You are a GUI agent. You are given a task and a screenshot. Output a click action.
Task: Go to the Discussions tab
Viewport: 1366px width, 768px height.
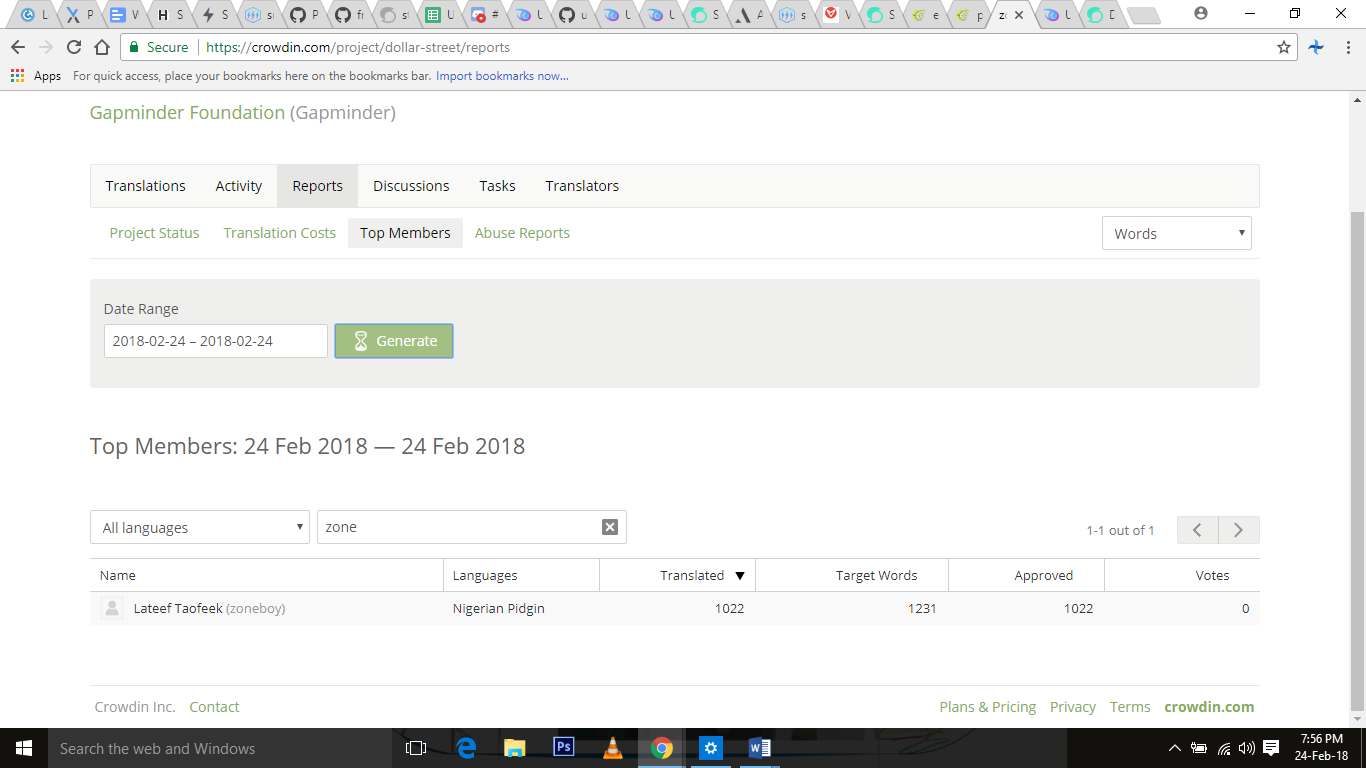(411, 186)
